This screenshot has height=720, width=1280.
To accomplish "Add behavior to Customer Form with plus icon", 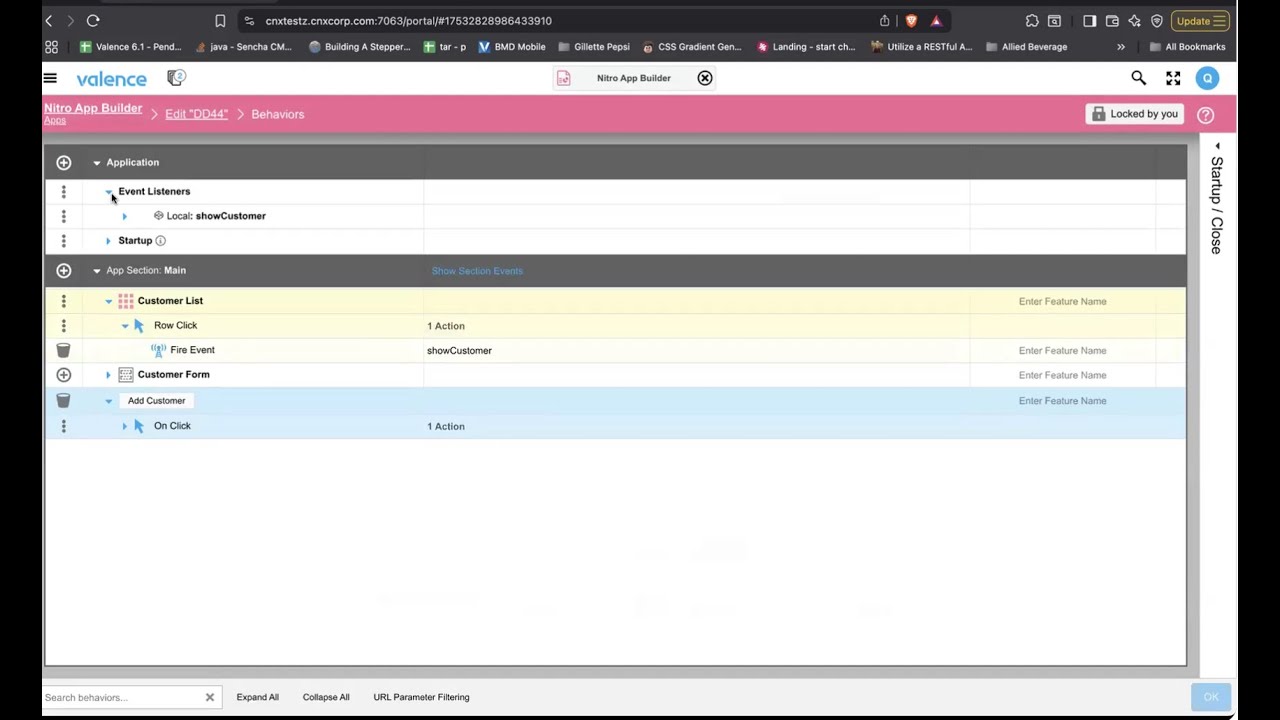I will point(64,375).
